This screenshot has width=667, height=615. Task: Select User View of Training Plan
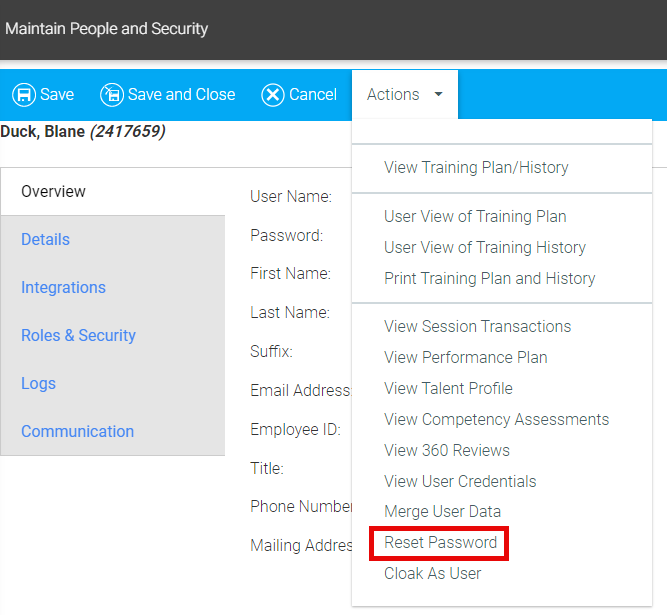tap(475, 216)
